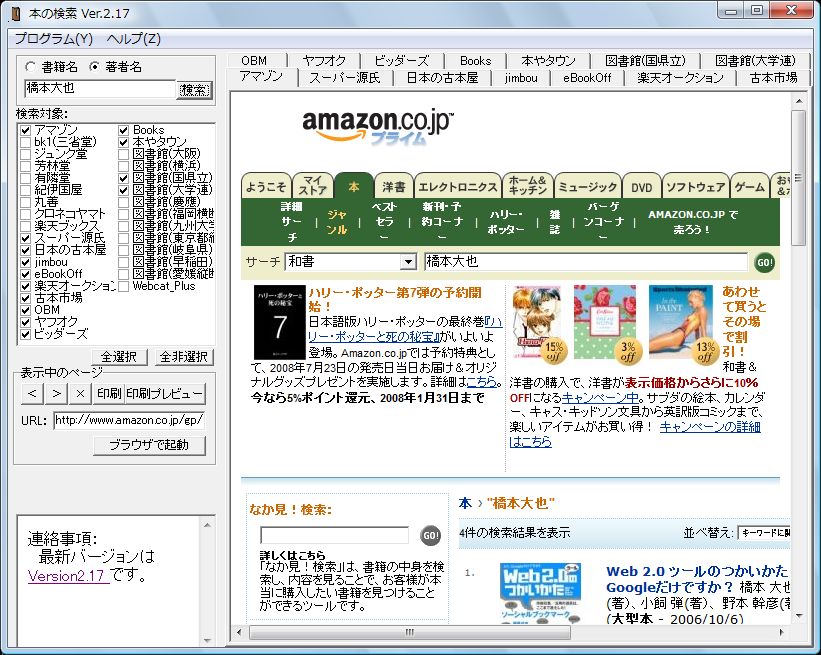Switch to the 日本の古本屋 tab
This screenshot has height=655, width=821.
(442, 78)
